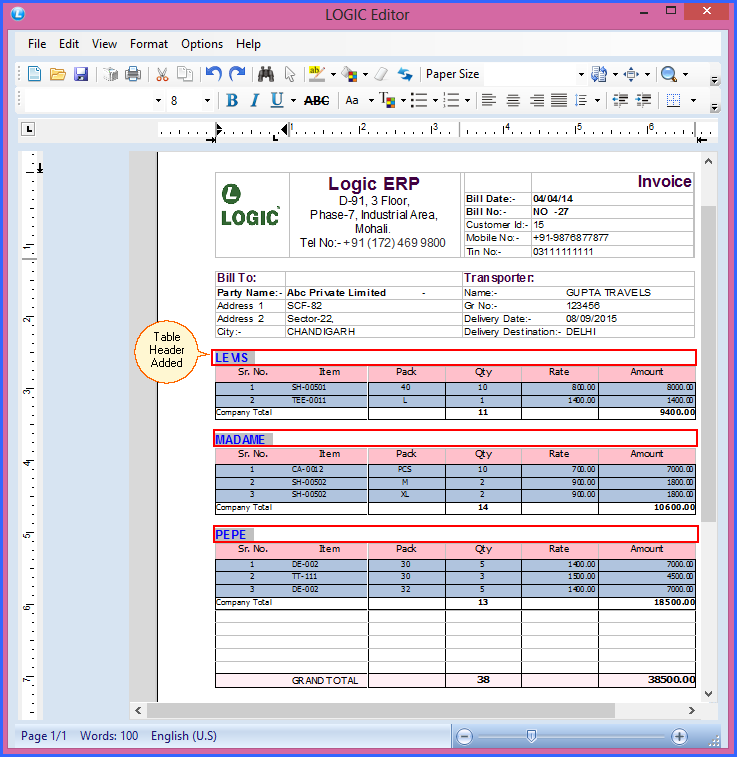
Task: Click the bulleted list icon
Action: point(418,100)
